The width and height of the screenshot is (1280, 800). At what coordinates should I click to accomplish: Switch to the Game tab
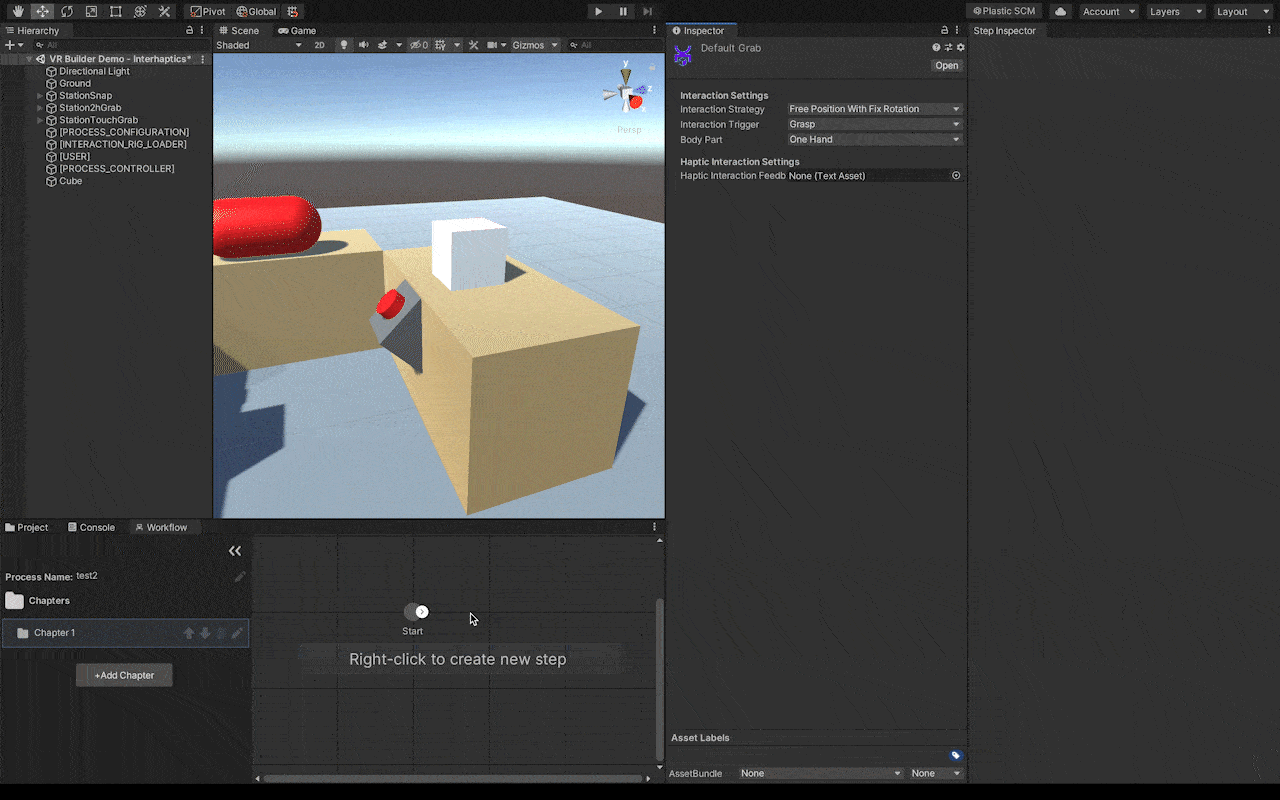tap(297, 30)
